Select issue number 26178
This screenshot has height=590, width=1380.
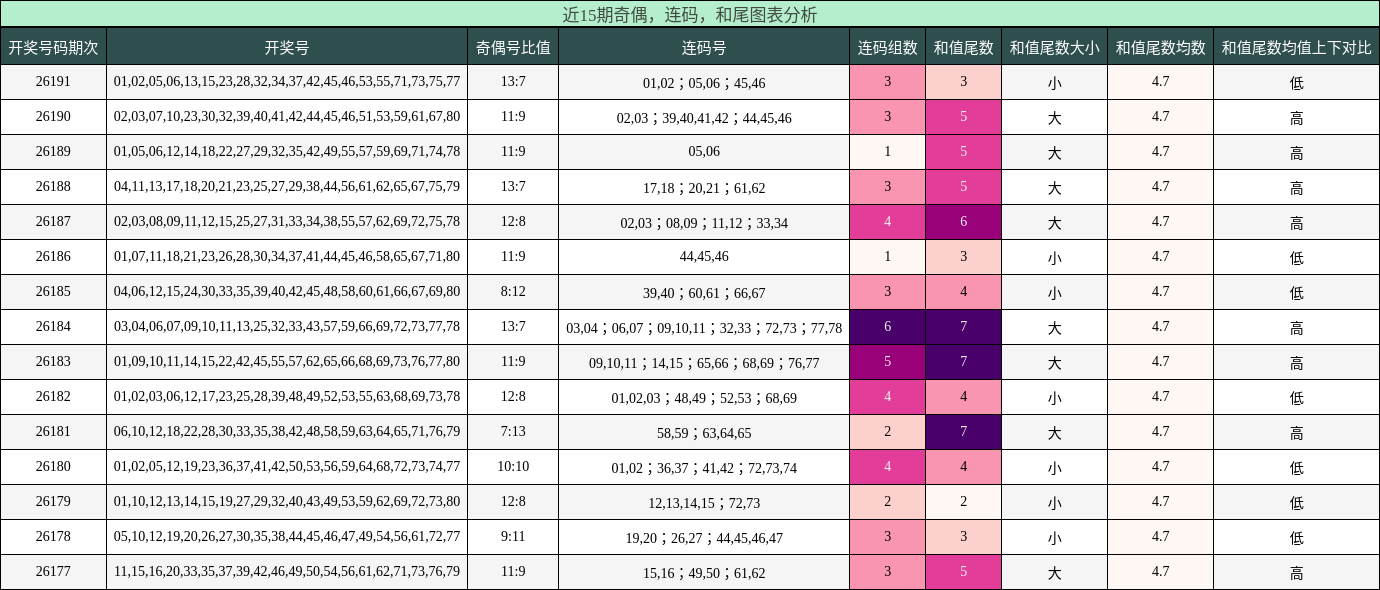point(53,537)
